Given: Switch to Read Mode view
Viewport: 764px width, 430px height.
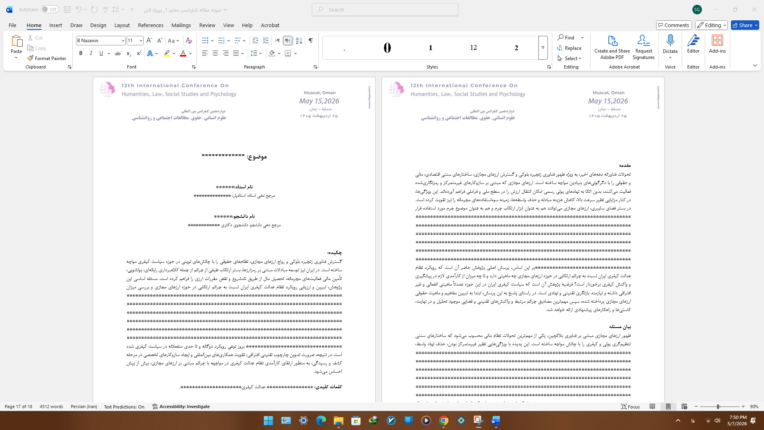Looking at the screenshot, I should [652, 407].
